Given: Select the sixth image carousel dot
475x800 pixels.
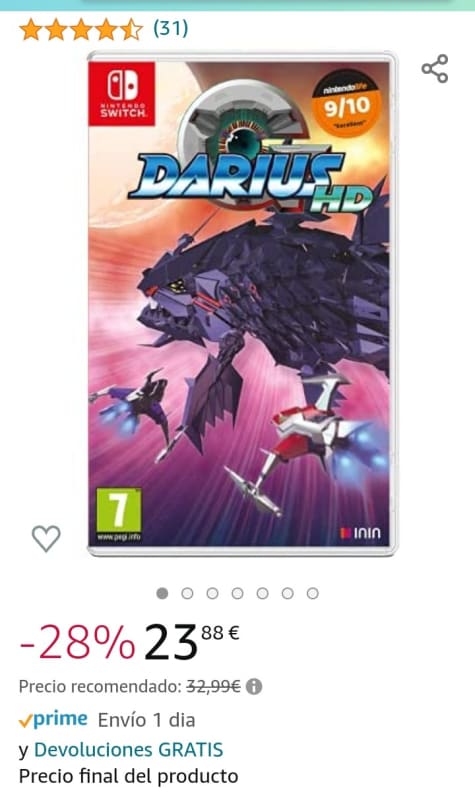Looking at the screenshot, I should [287, 593].
